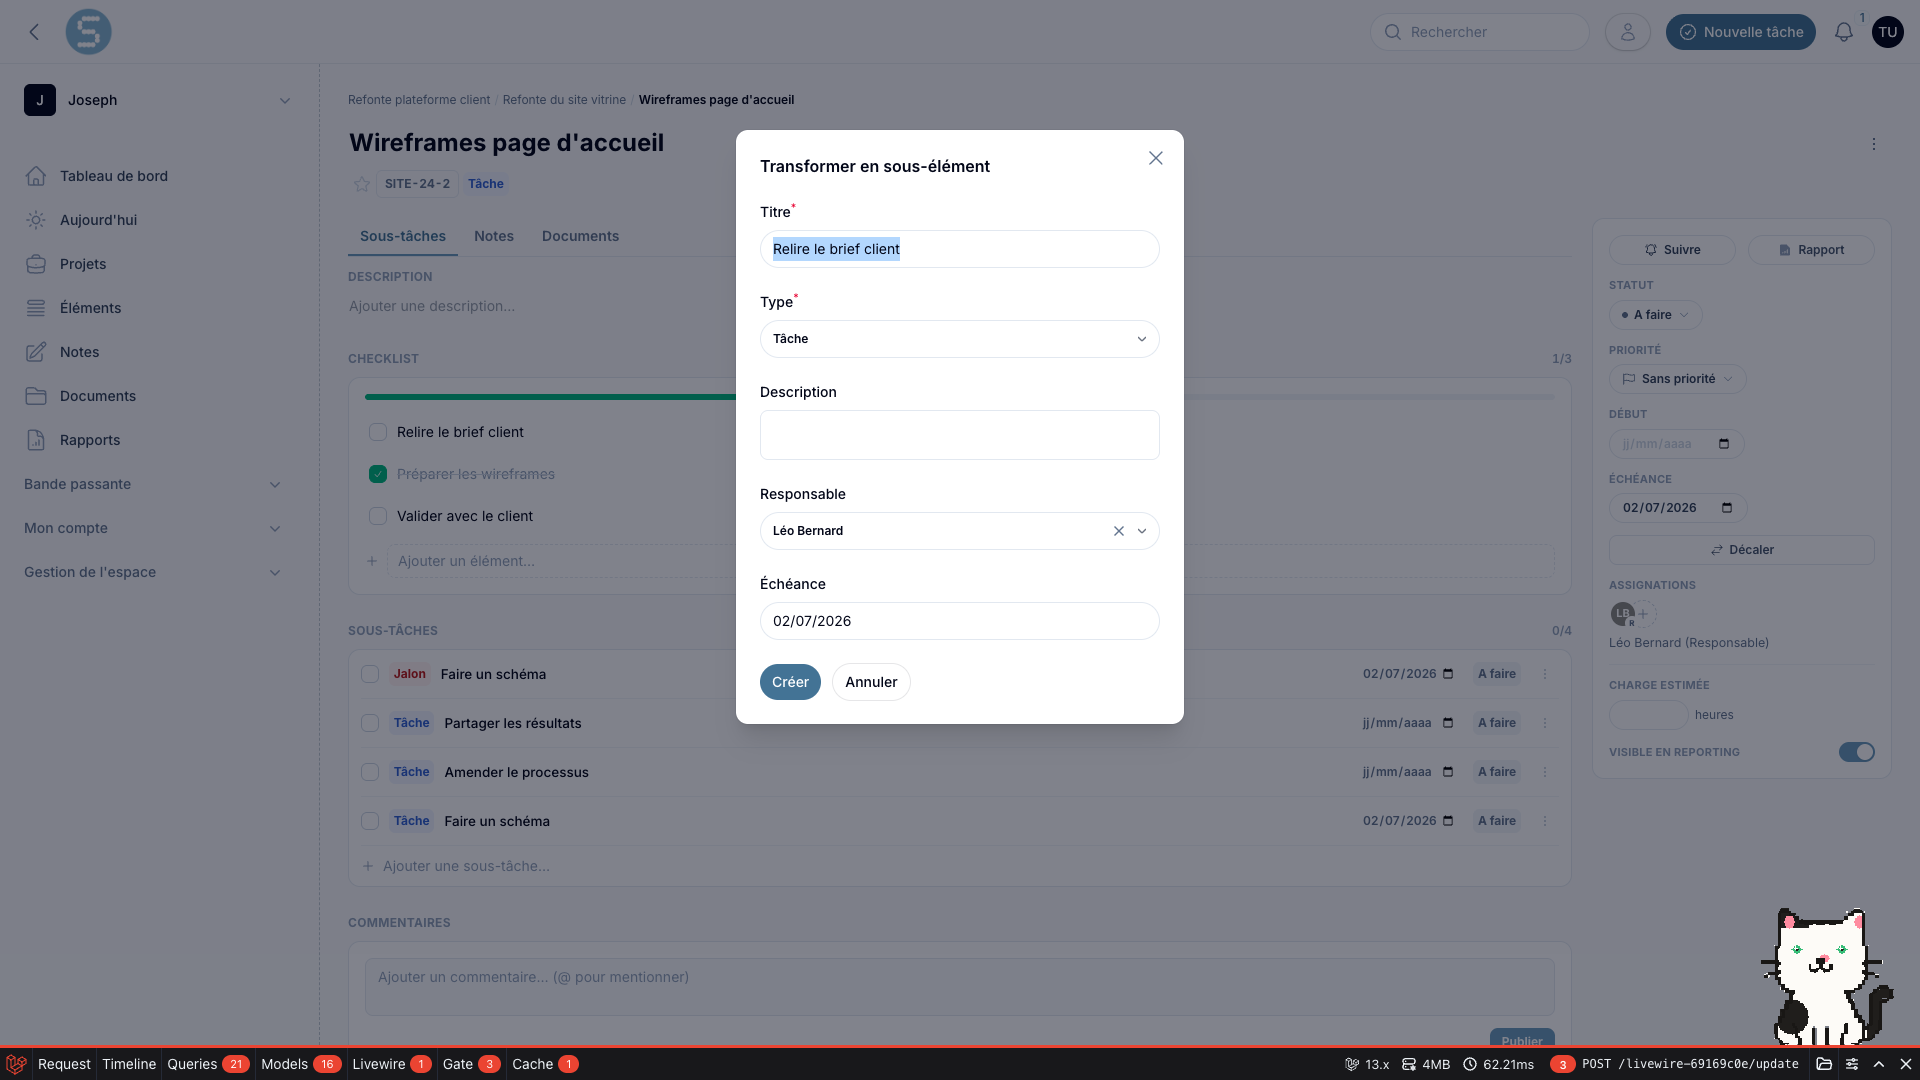
Task: Open Éléments in the sidebar
Action: pyautogui.click(x=90, y=308)
